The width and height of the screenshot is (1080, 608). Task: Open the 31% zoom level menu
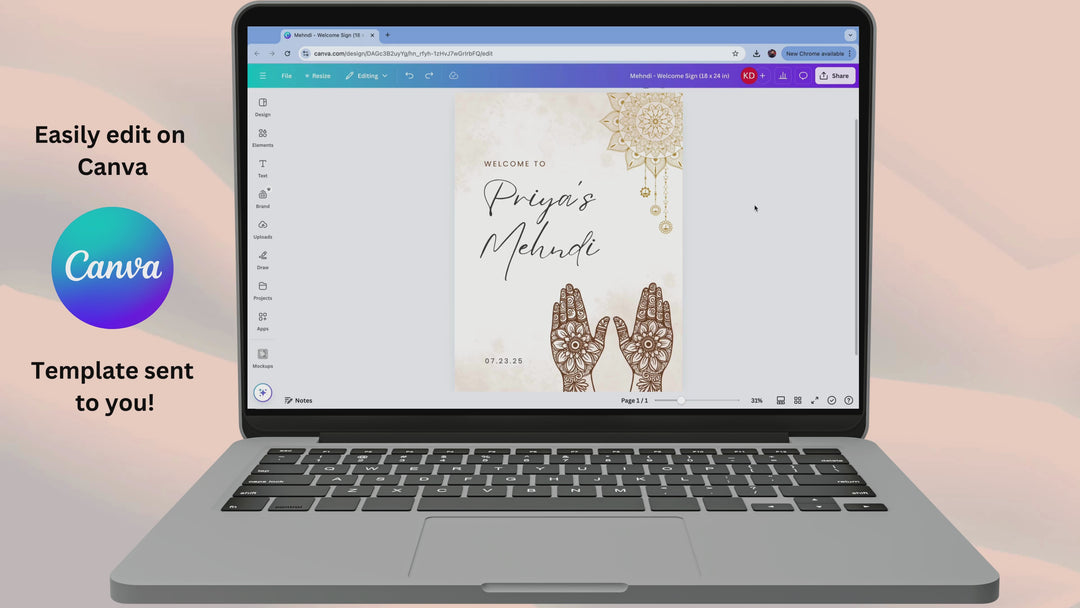756,400
